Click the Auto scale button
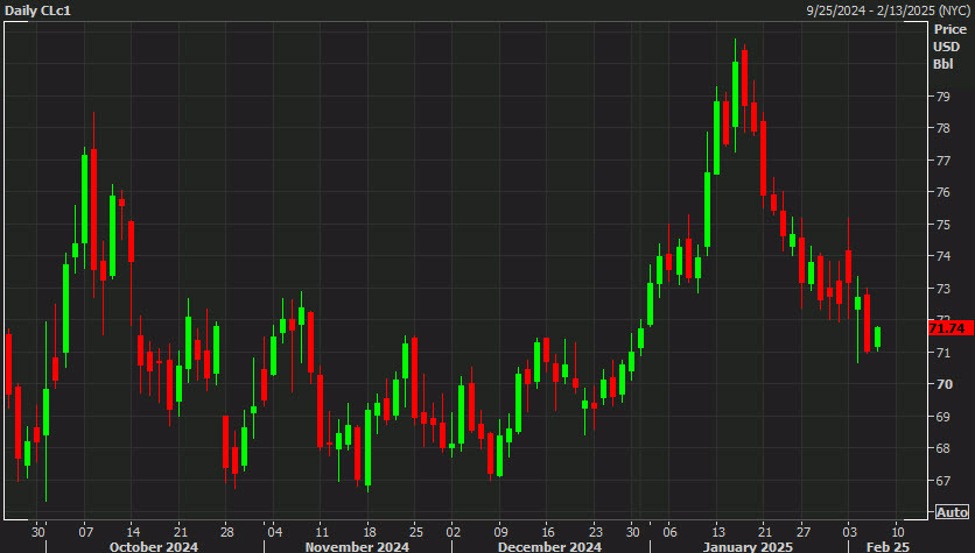Viewport: 975px width, 553px height. click(952, 512)
